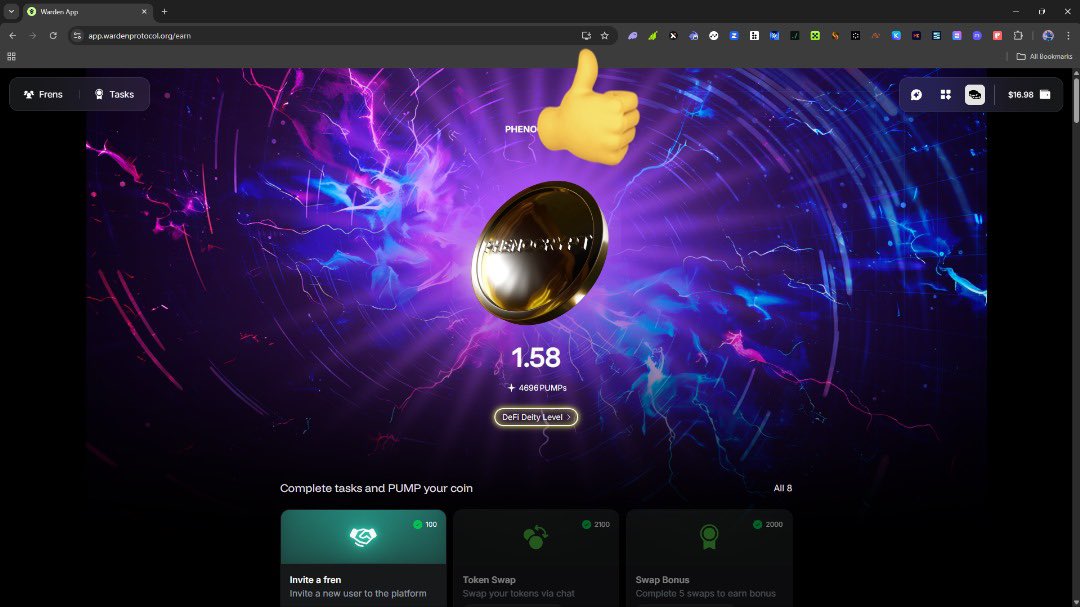Open the Swap Bonus task card
The height and width of the screenshot is (607, 1080).
coord(709,558)
